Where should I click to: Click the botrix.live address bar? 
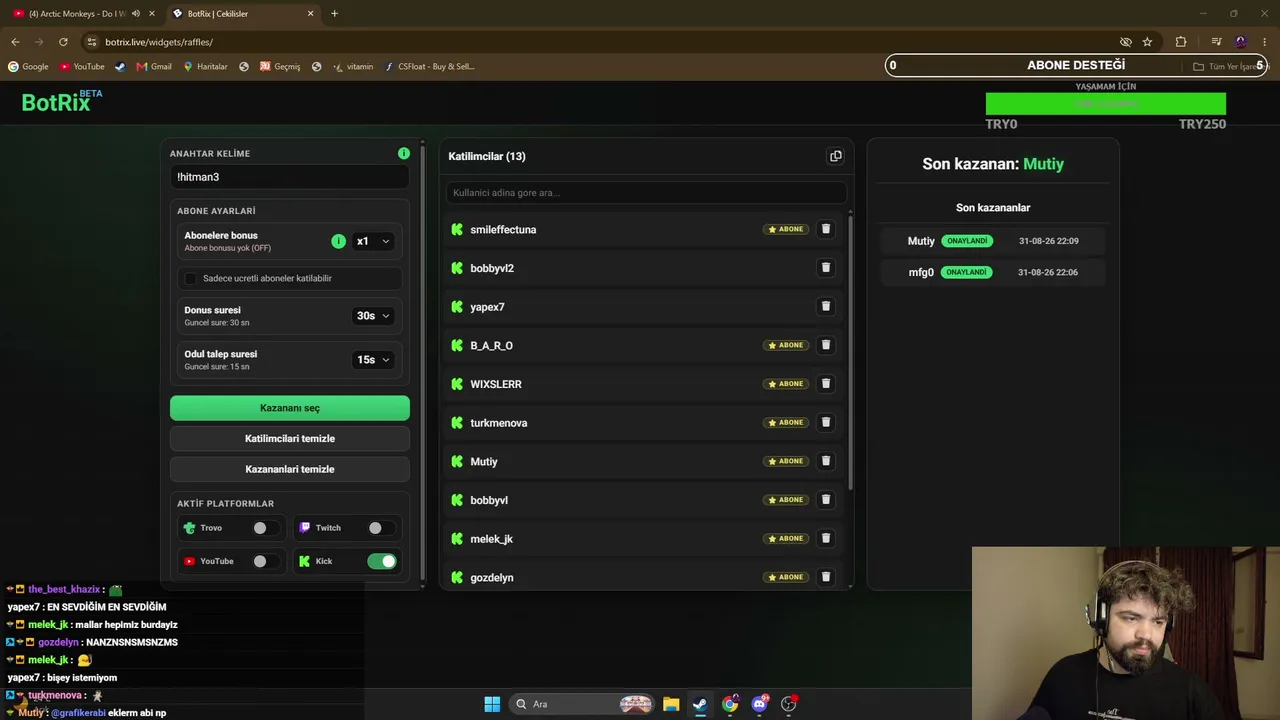(600, 42)
